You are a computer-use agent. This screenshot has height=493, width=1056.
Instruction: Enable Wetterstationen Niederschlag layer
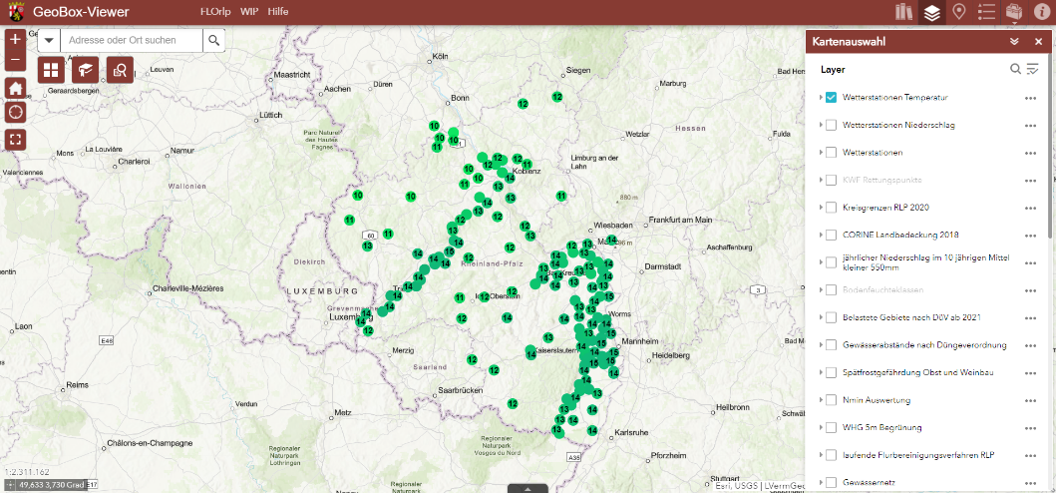[x=831, y=125]
